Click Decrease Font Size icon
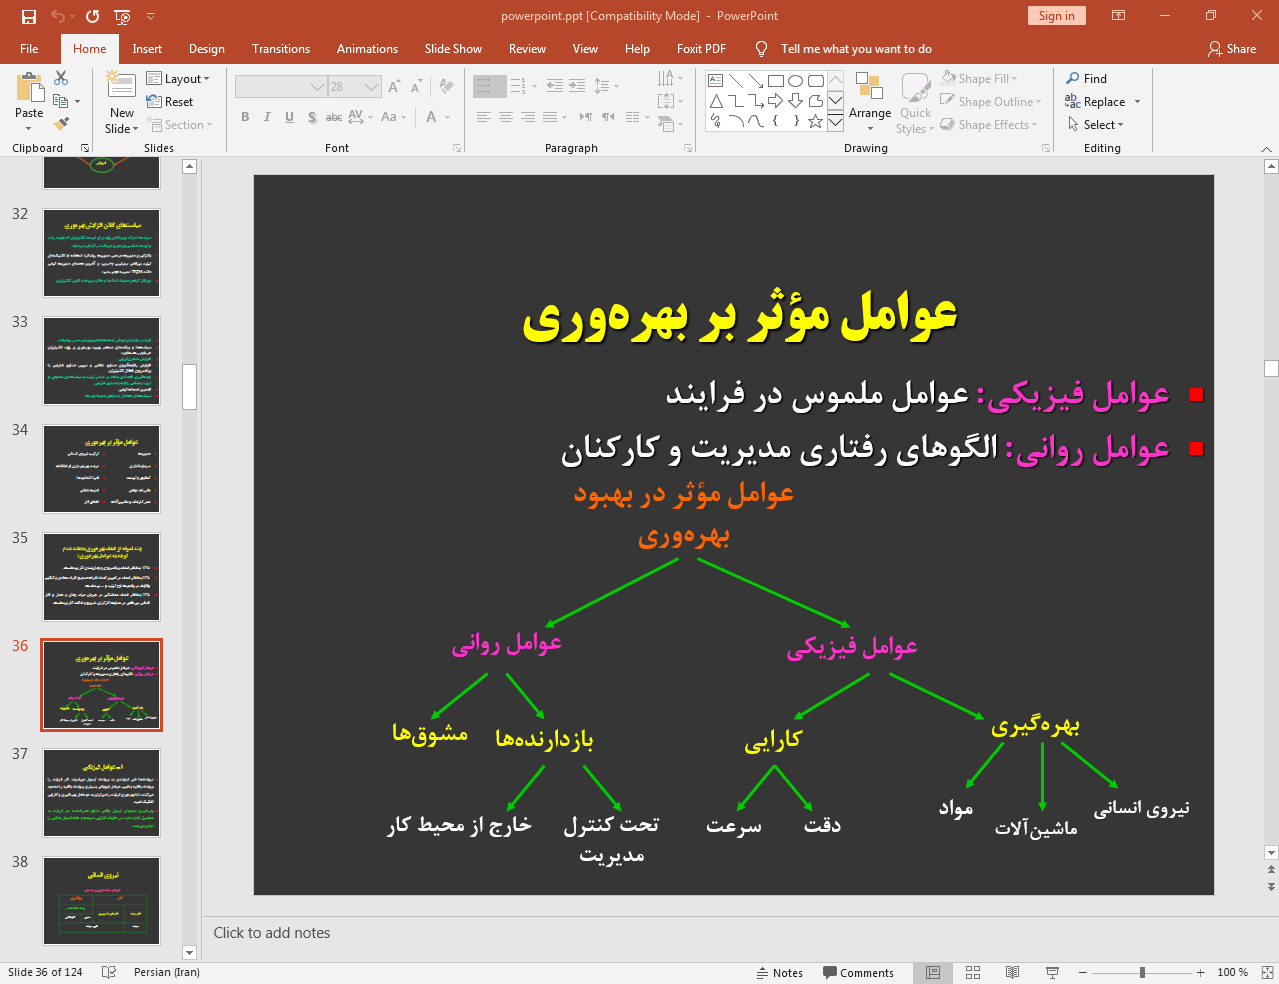Image resolution: width=1279 pixels, height=984 pixels. click(x=416, y=87)
